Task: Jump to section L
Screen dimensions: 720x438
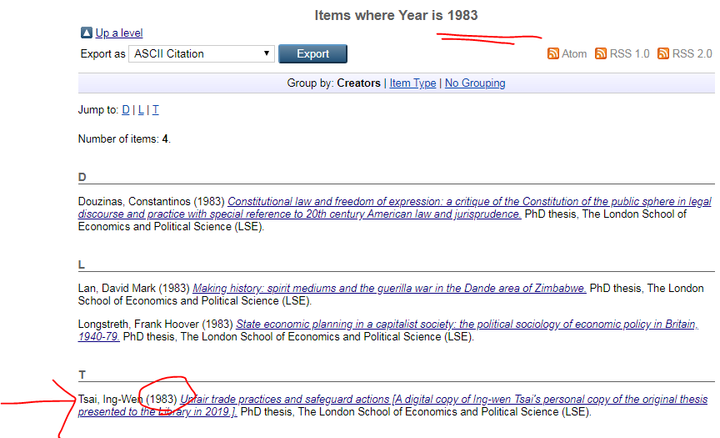Action: [x=141, y=110]
